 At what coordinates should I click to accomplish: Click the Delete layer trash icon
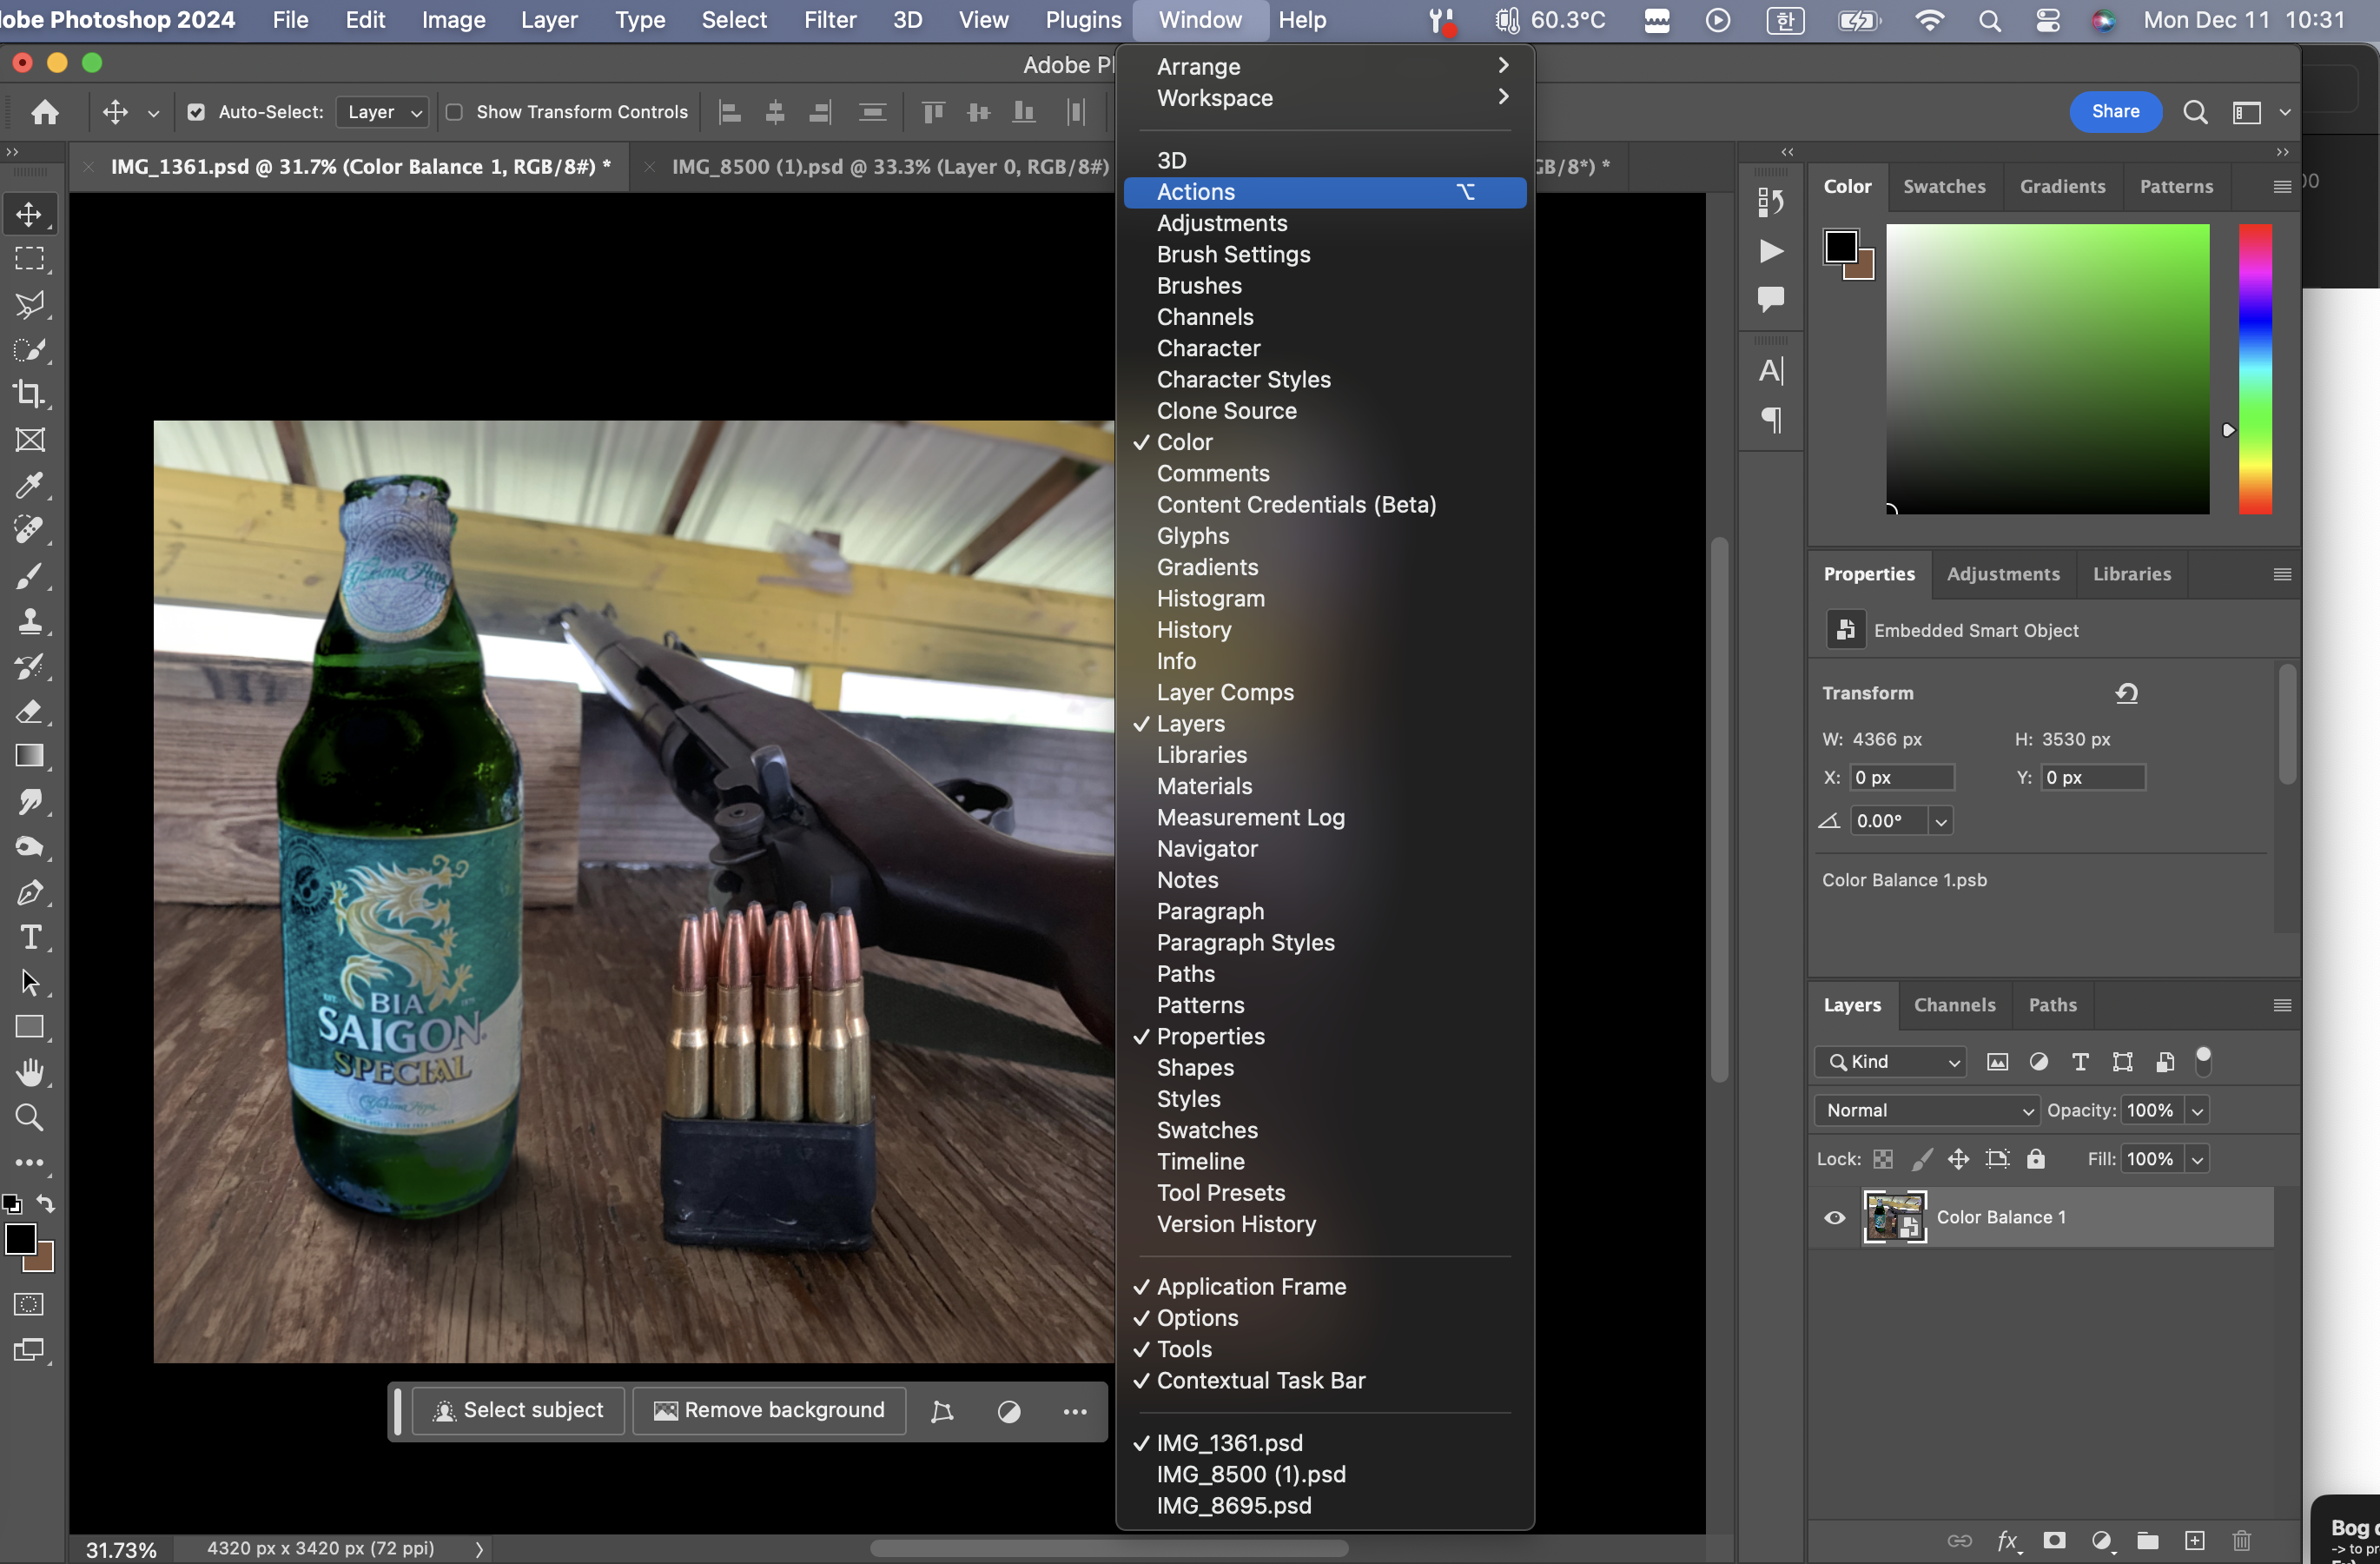2241,1540
